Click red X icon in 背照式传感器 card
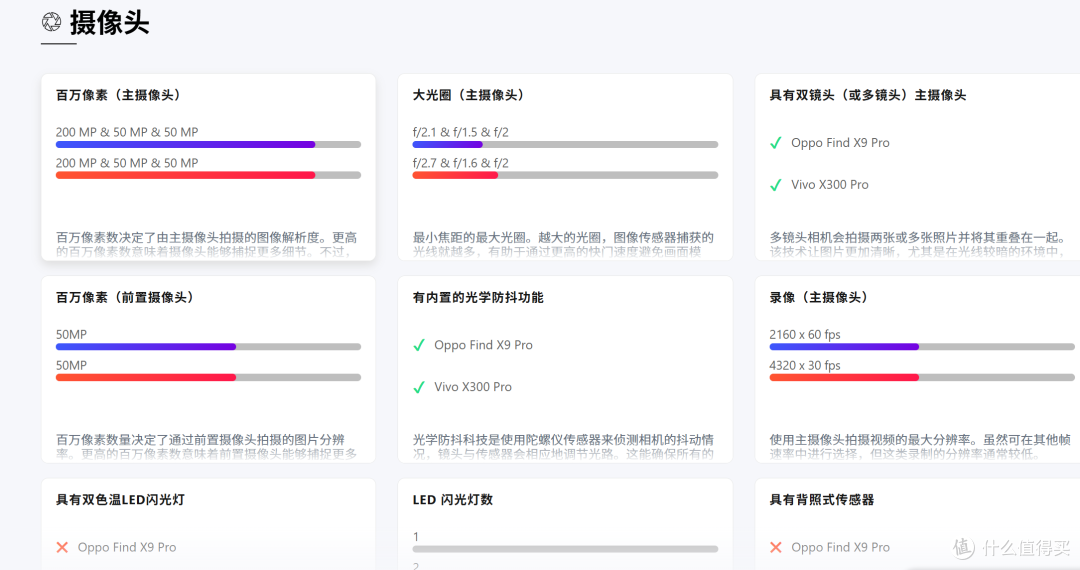The width and height of the screenshot is (1080, 570). pyautogui.click(x=775, y=547)
